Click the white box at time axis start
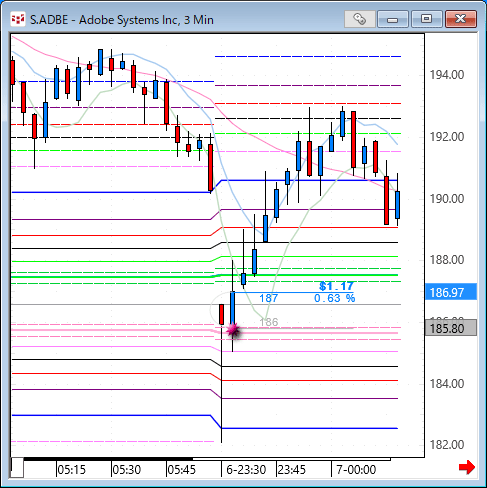Screen dimensions: 487x488 click(17, 468)
